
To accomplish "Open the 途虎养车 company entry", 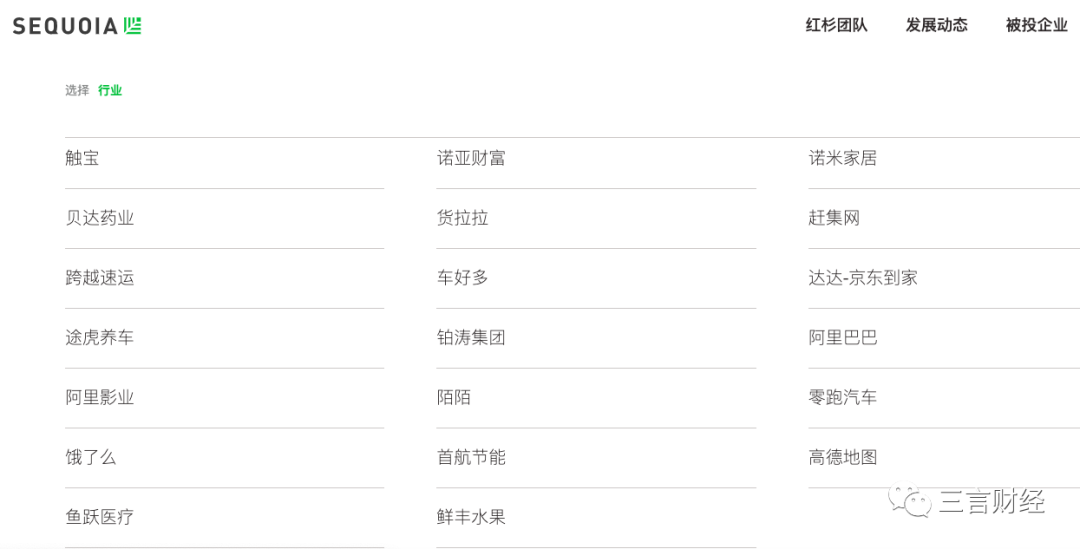I will coord(99,338).
